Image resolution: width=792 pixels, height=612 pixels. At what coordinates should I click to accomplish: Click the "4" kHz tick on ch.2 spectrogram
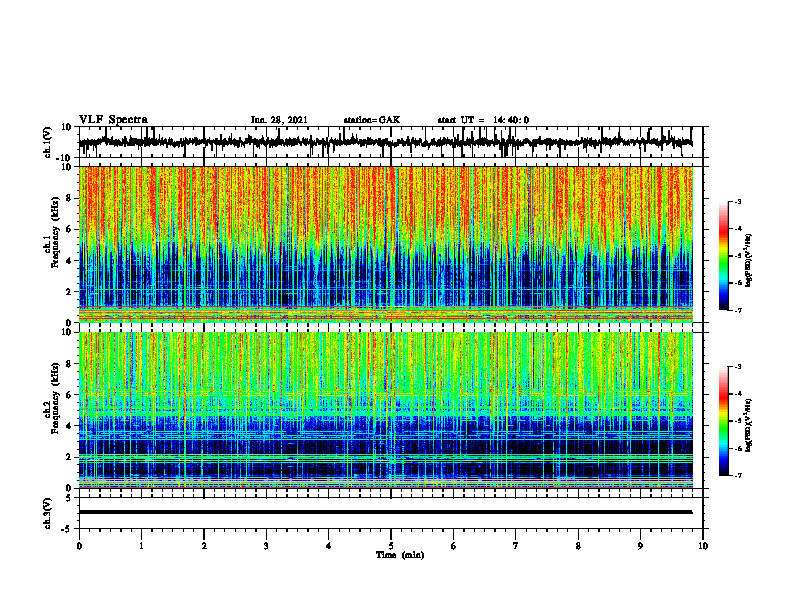tap(70, 426)
